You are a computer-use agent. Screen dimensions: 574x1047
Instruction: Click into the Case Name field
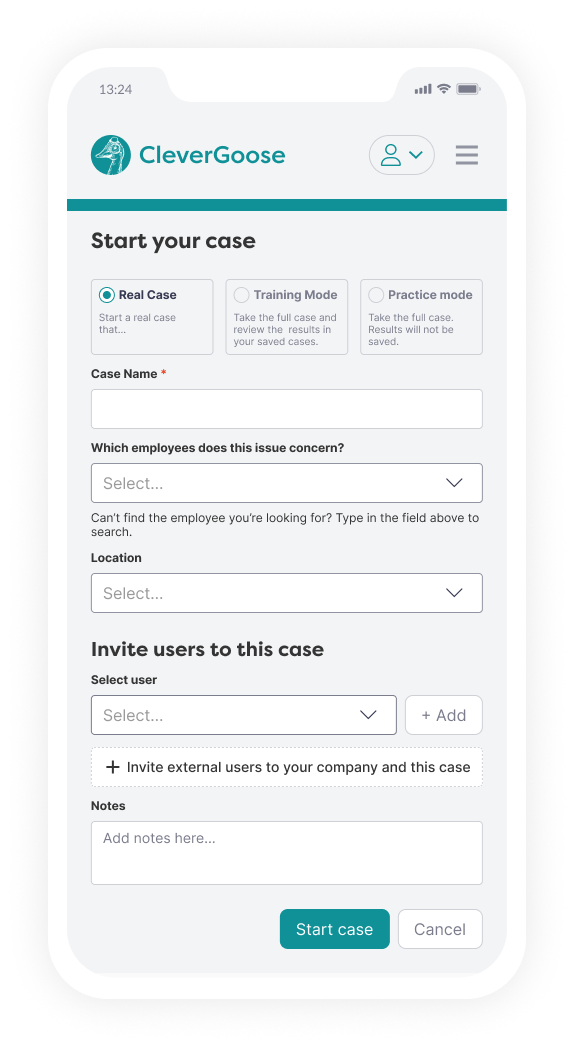(287, 409)
